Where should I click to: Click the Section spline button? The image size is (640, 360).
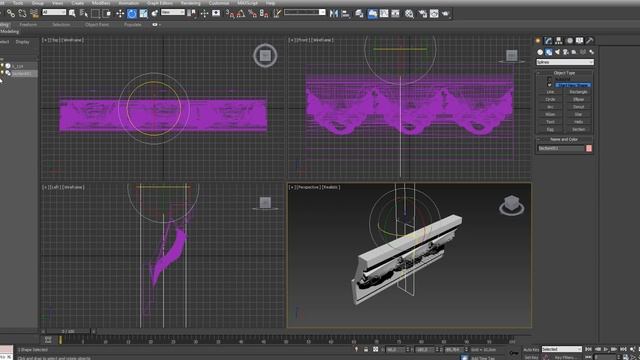coord(578,129)
